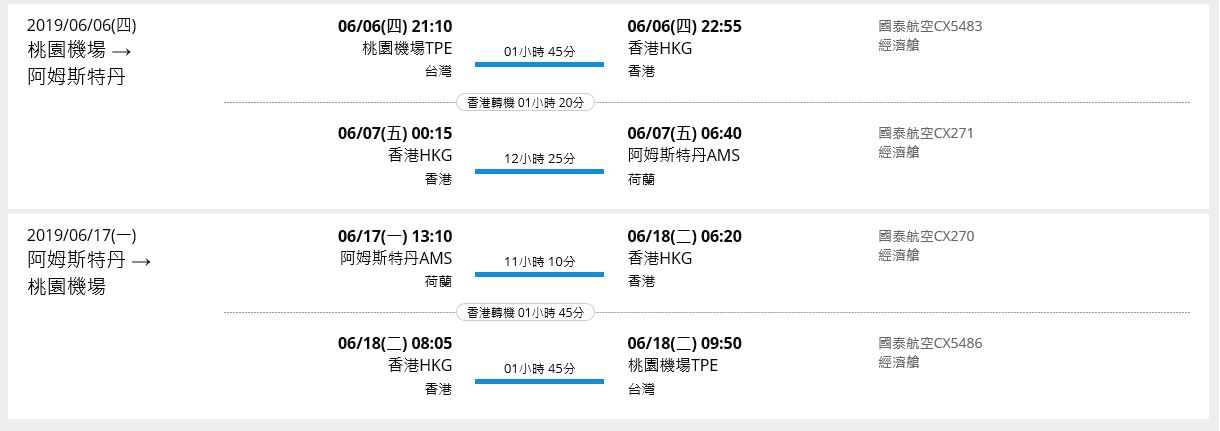Image resolution: width=1220 pixels, height=431 pixels.
Task: Click the 06/17(一) 13:10 departure time
Action: tap(395, 237)
